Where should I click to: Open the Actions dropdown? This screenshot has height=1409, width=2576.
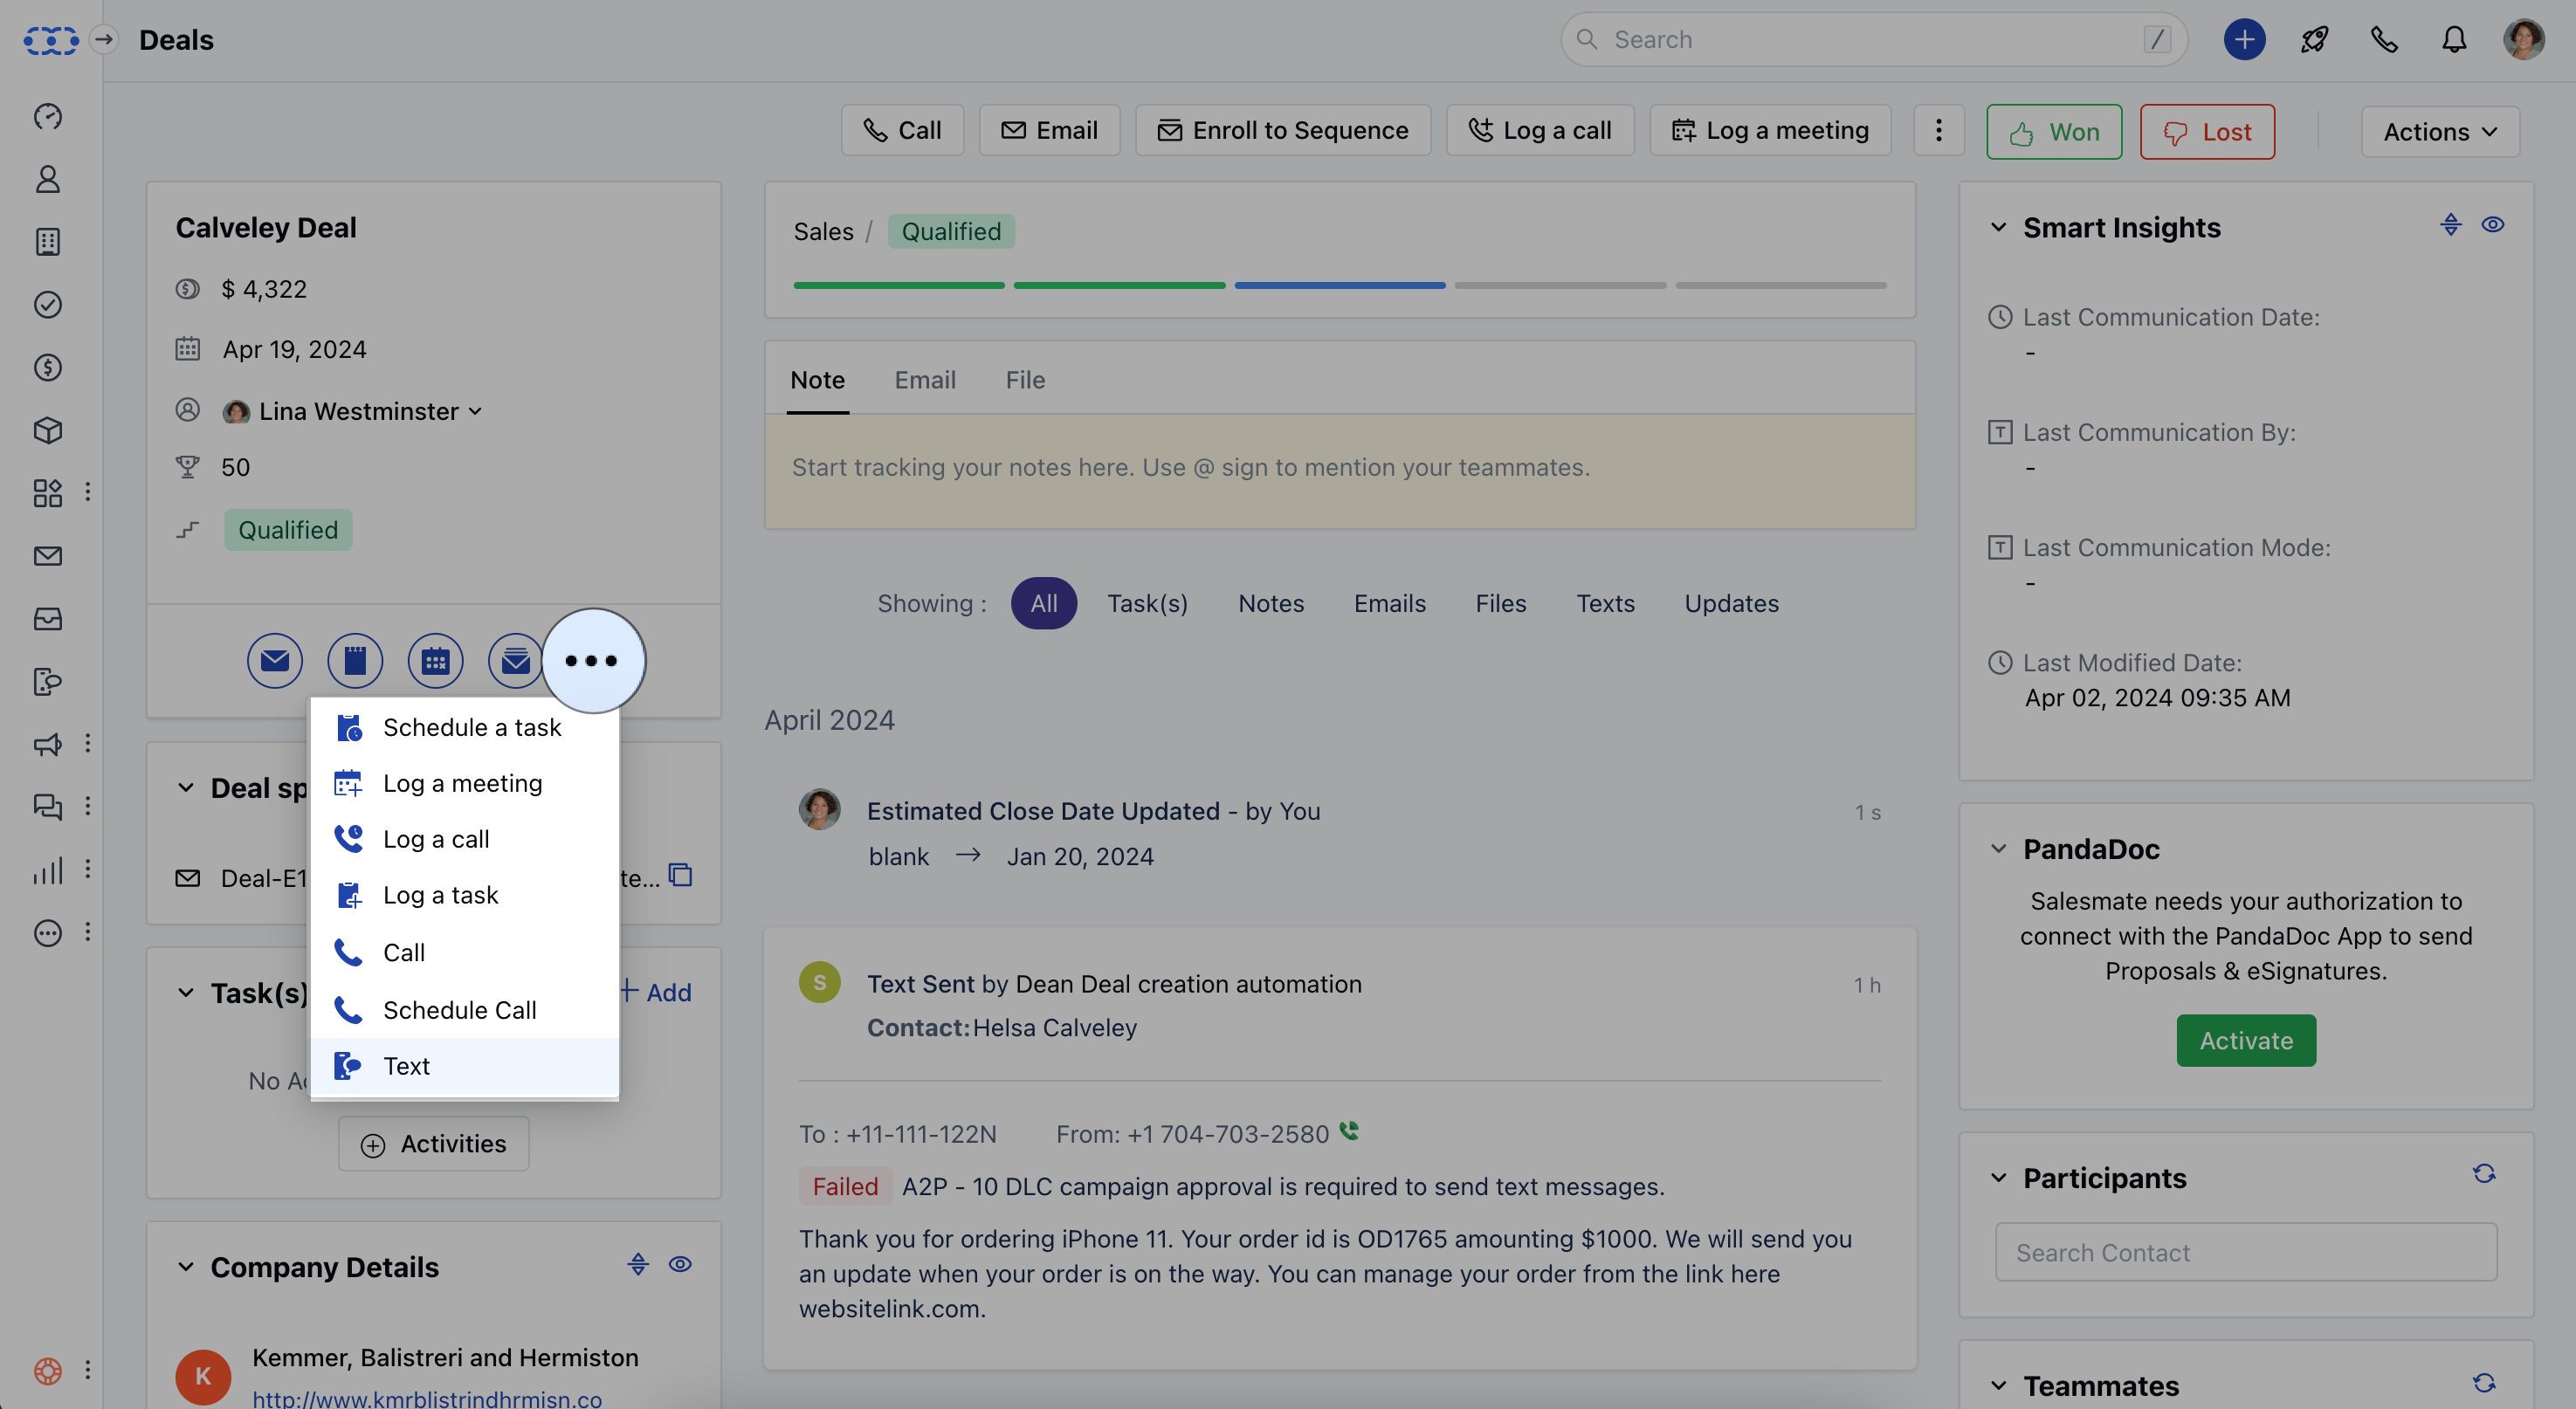click(x=2440, y=132)
